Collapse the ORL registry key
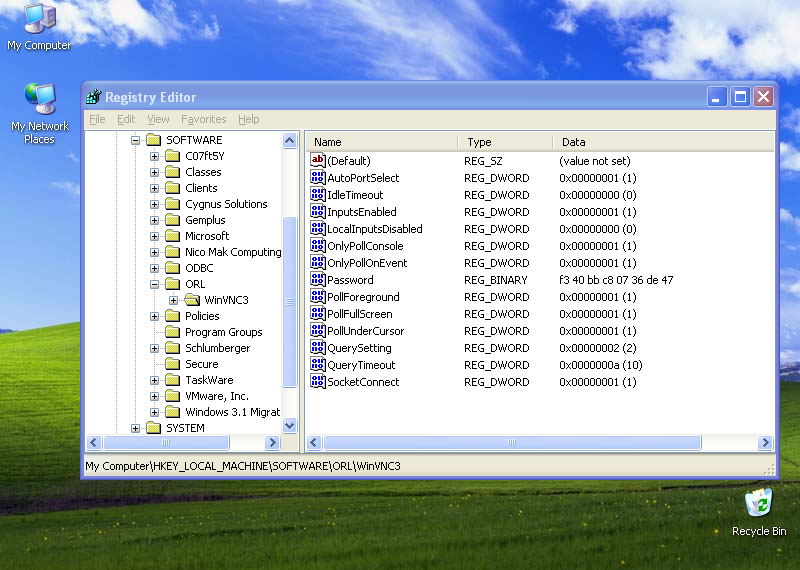This screenshot has width=800, height=570. 155,284
